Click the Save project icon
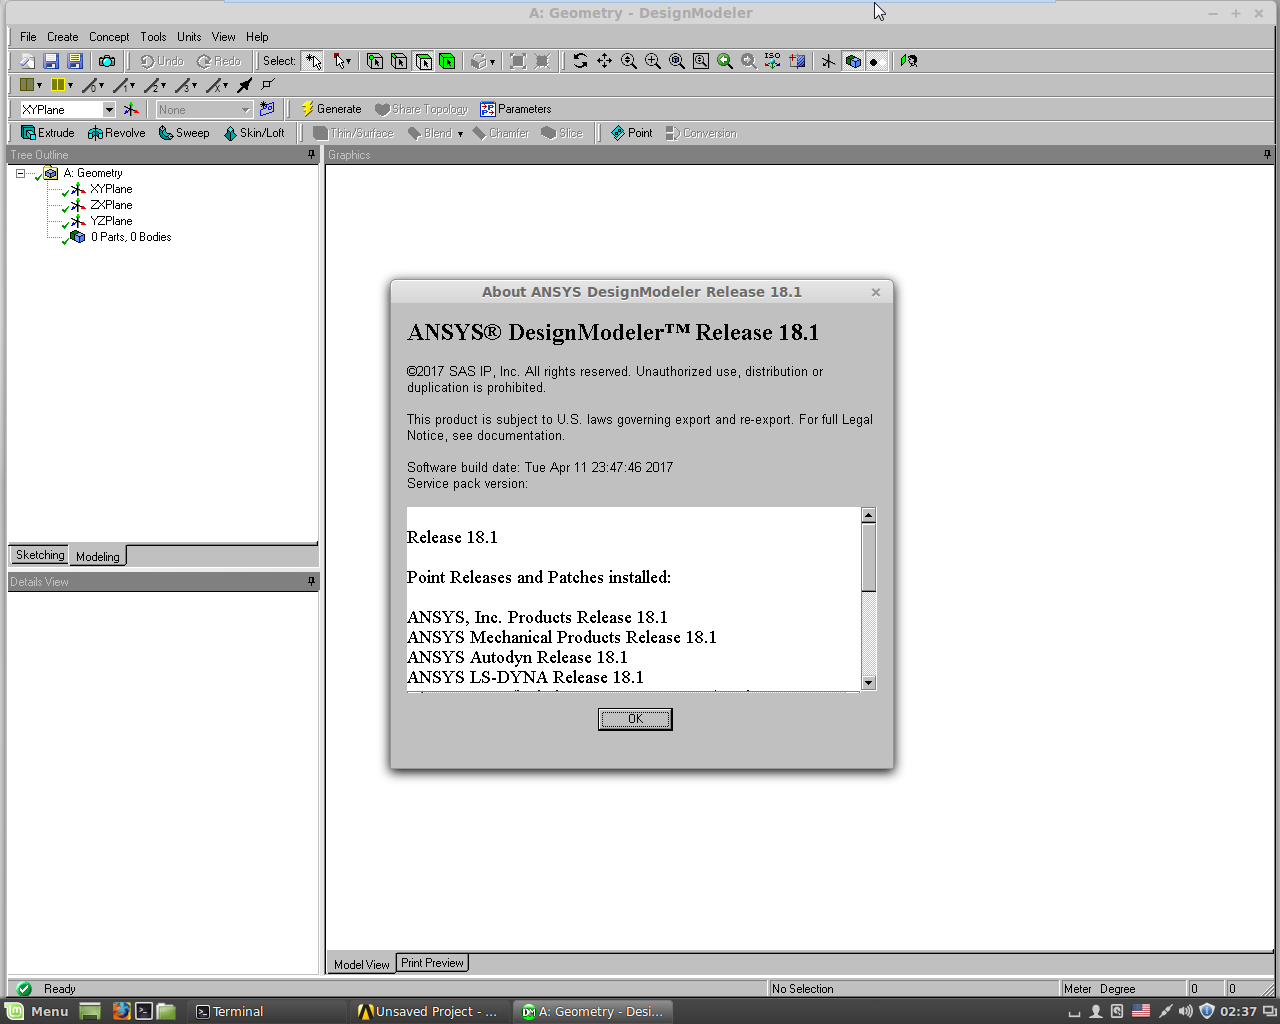 click(51, 61)
